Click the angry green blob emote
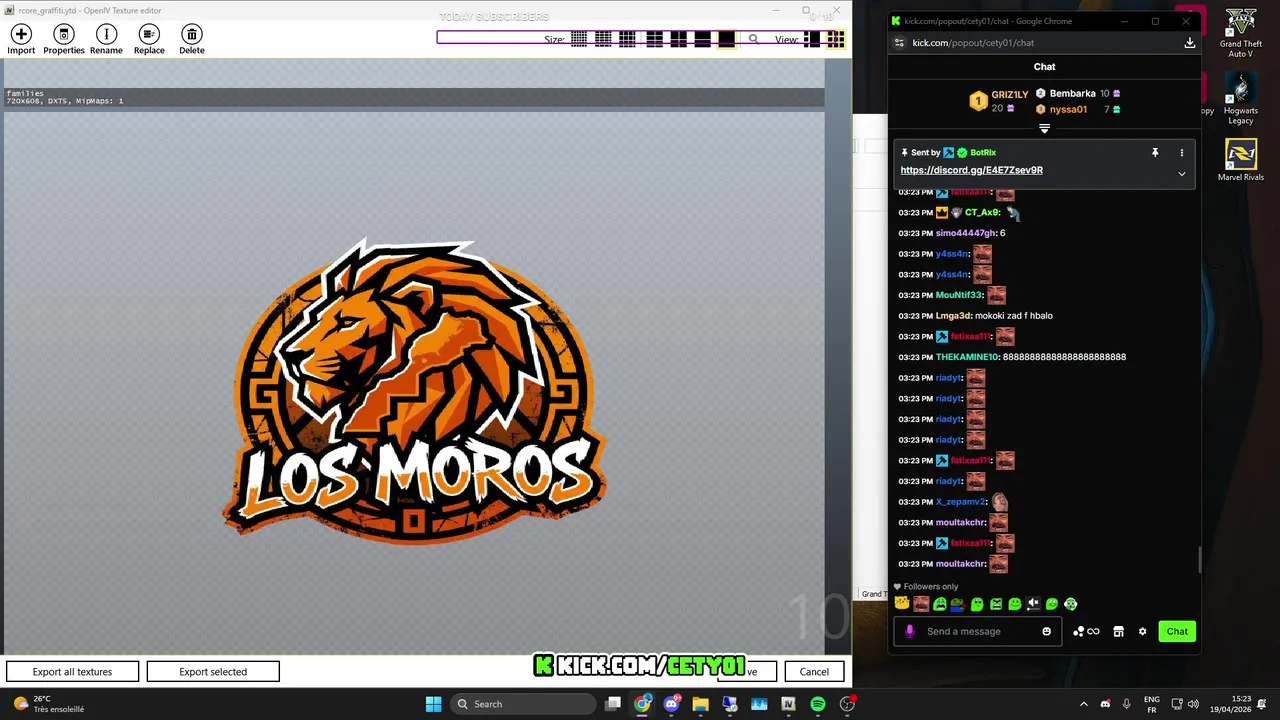This screenshot has height=720, width=1280. point(996,604)
